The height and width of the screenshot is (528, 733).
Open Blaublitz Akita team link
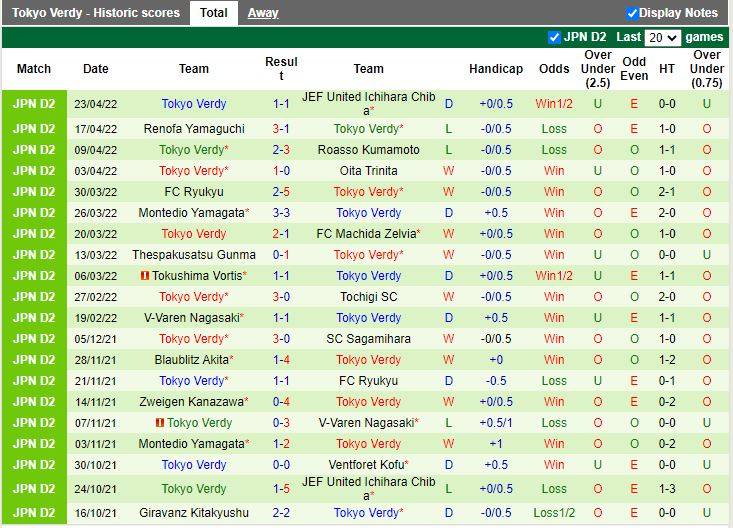(194, 360)
